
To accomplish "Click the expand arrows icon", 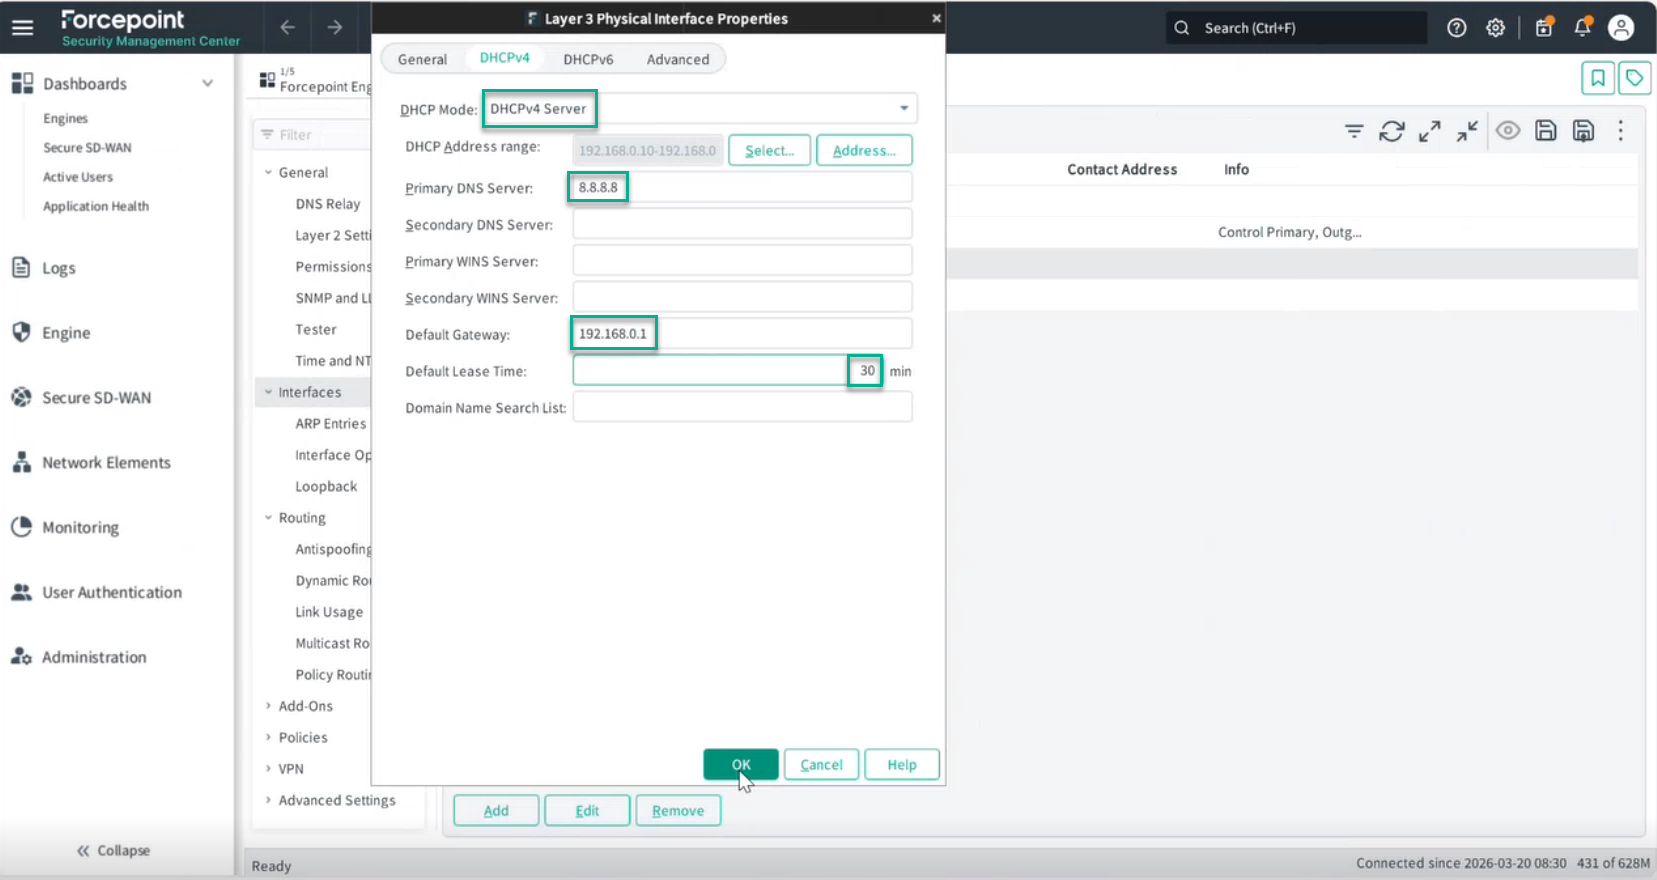I will [1430, 131].
